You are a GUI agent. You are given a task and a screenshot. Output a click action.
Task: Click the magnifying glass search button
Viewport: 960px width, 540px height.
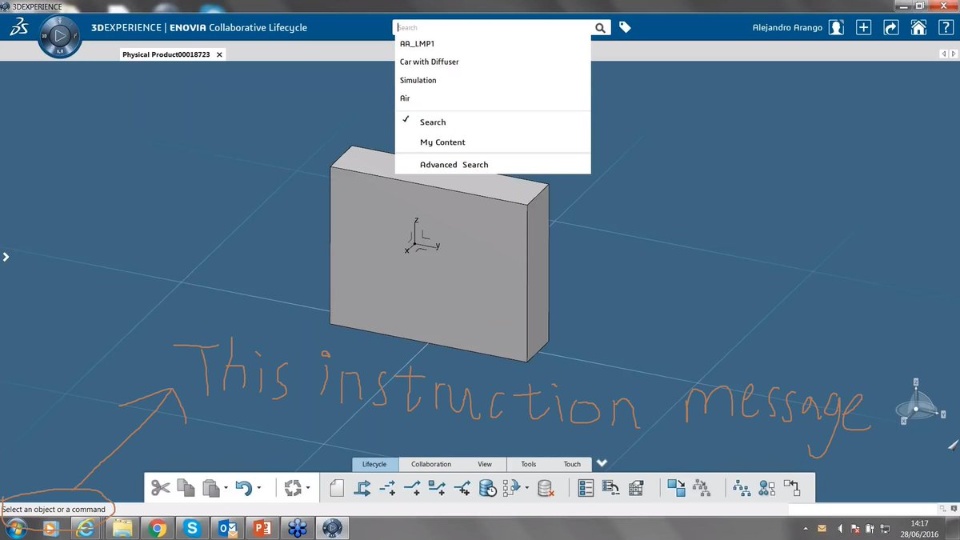pos(601,28)
